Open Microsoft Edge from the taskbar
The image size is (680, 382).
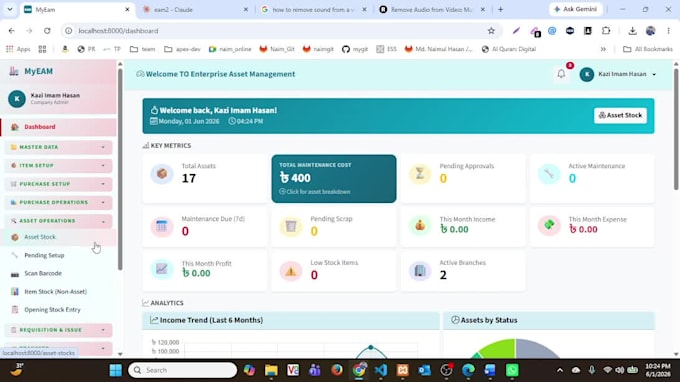pos(468,370)
